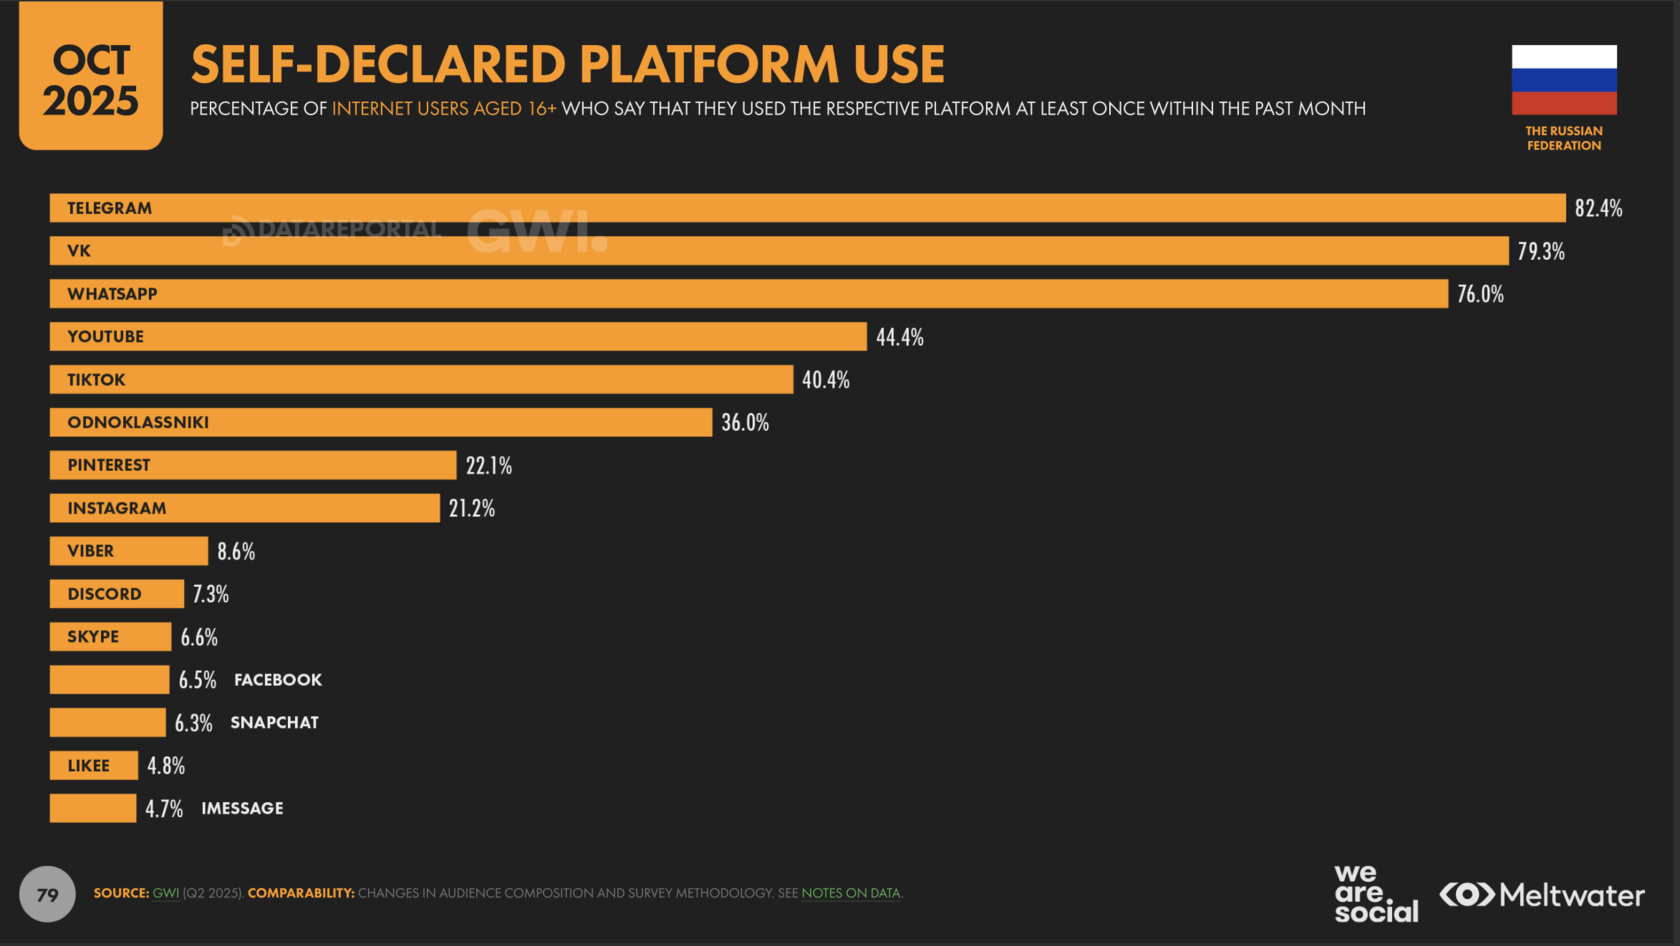Screen dimensions: 1680x946
Task: Click the page number 79 badge
Action: [x=47, y=894]
